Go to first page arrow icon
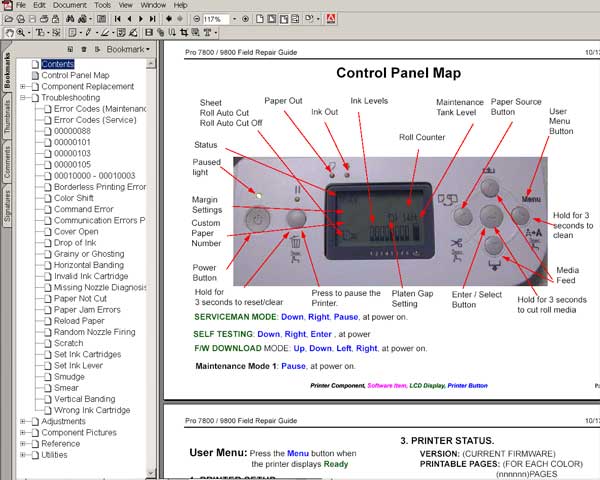 coord(117,19)
